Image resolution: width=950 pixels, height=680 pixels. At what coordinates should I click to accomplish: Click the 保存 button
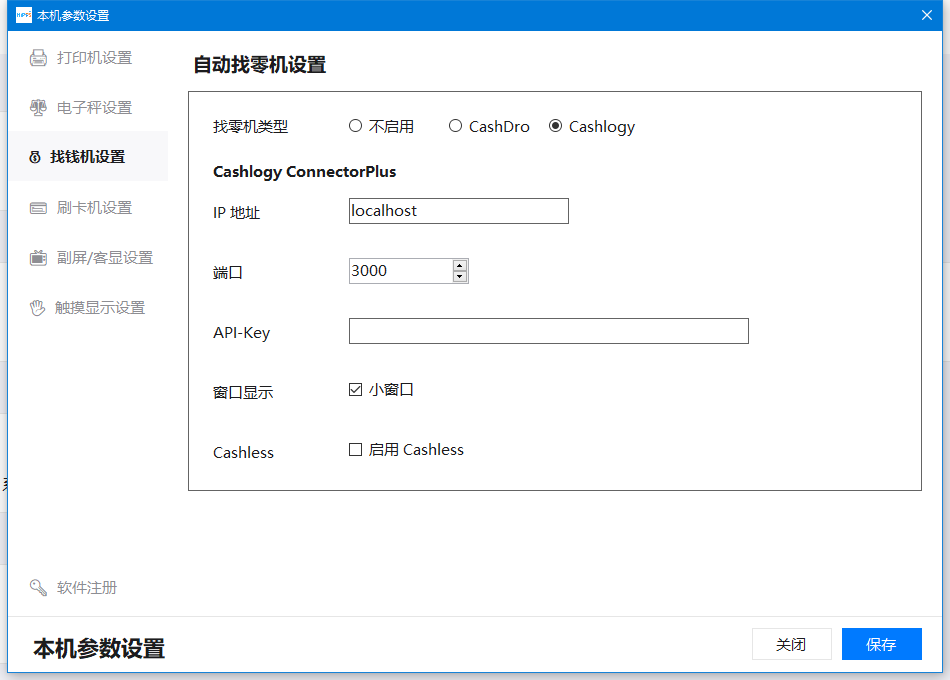[x=882, y=644]
